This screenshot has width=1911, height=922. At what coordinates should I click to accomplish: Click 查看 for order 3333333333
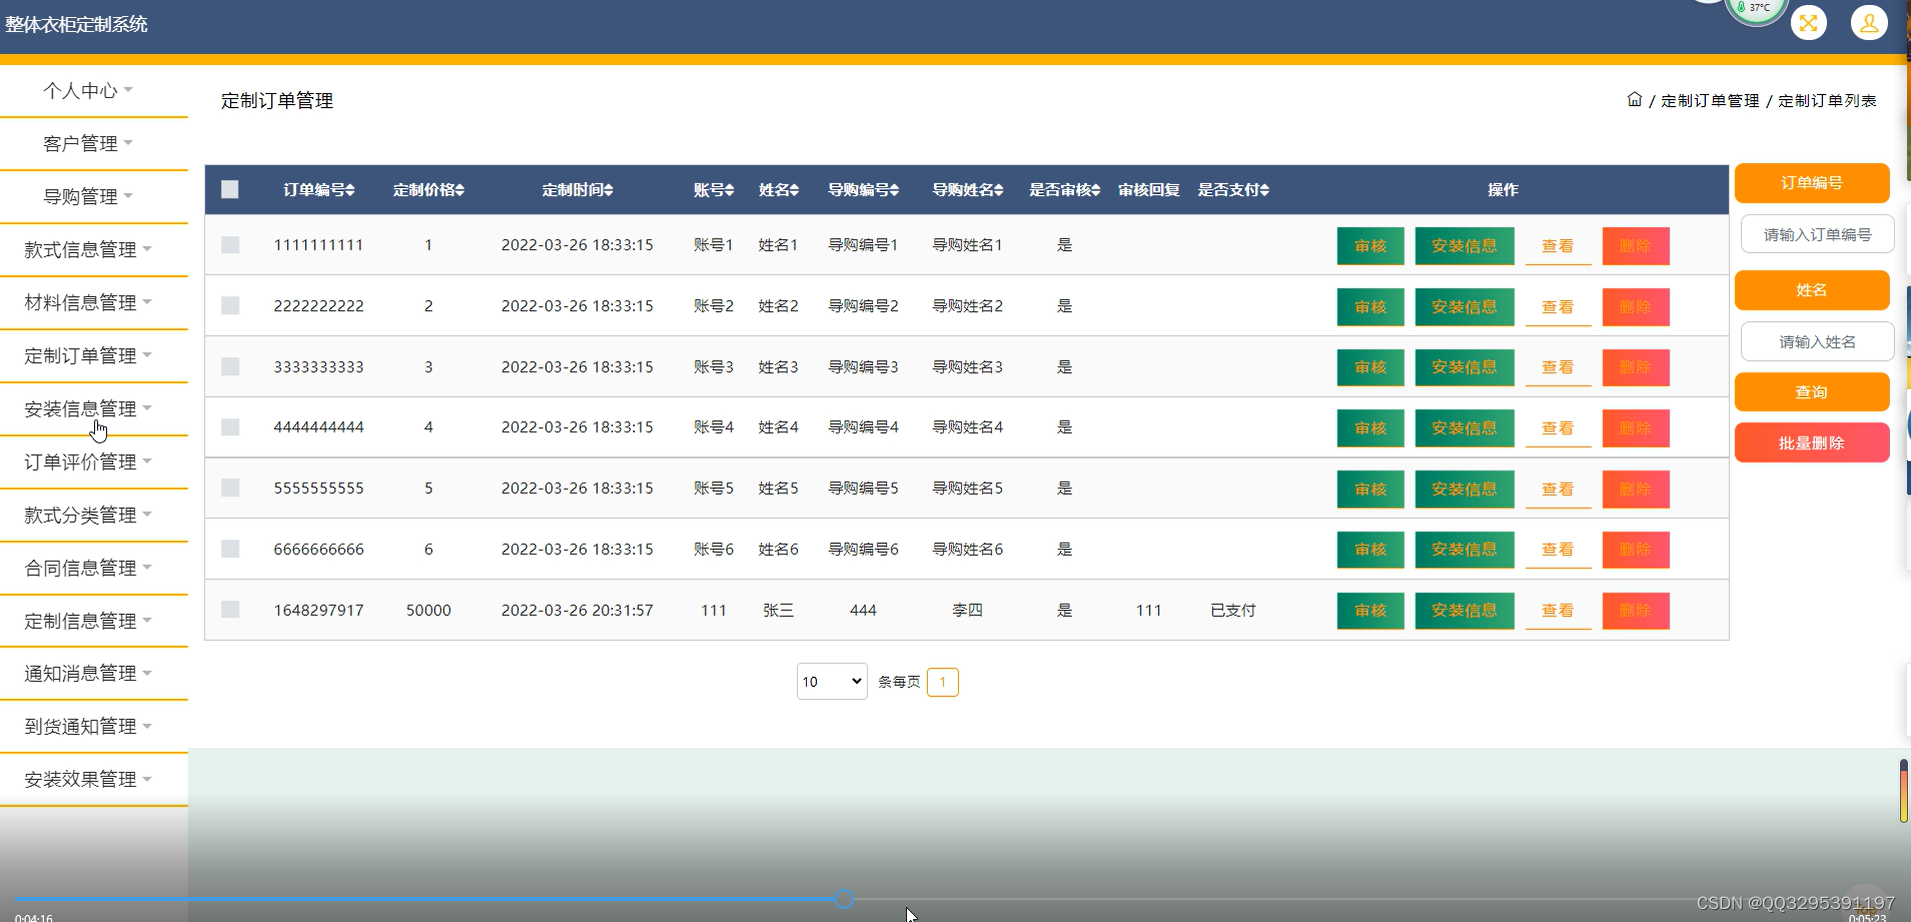(x=1558, y=367)
